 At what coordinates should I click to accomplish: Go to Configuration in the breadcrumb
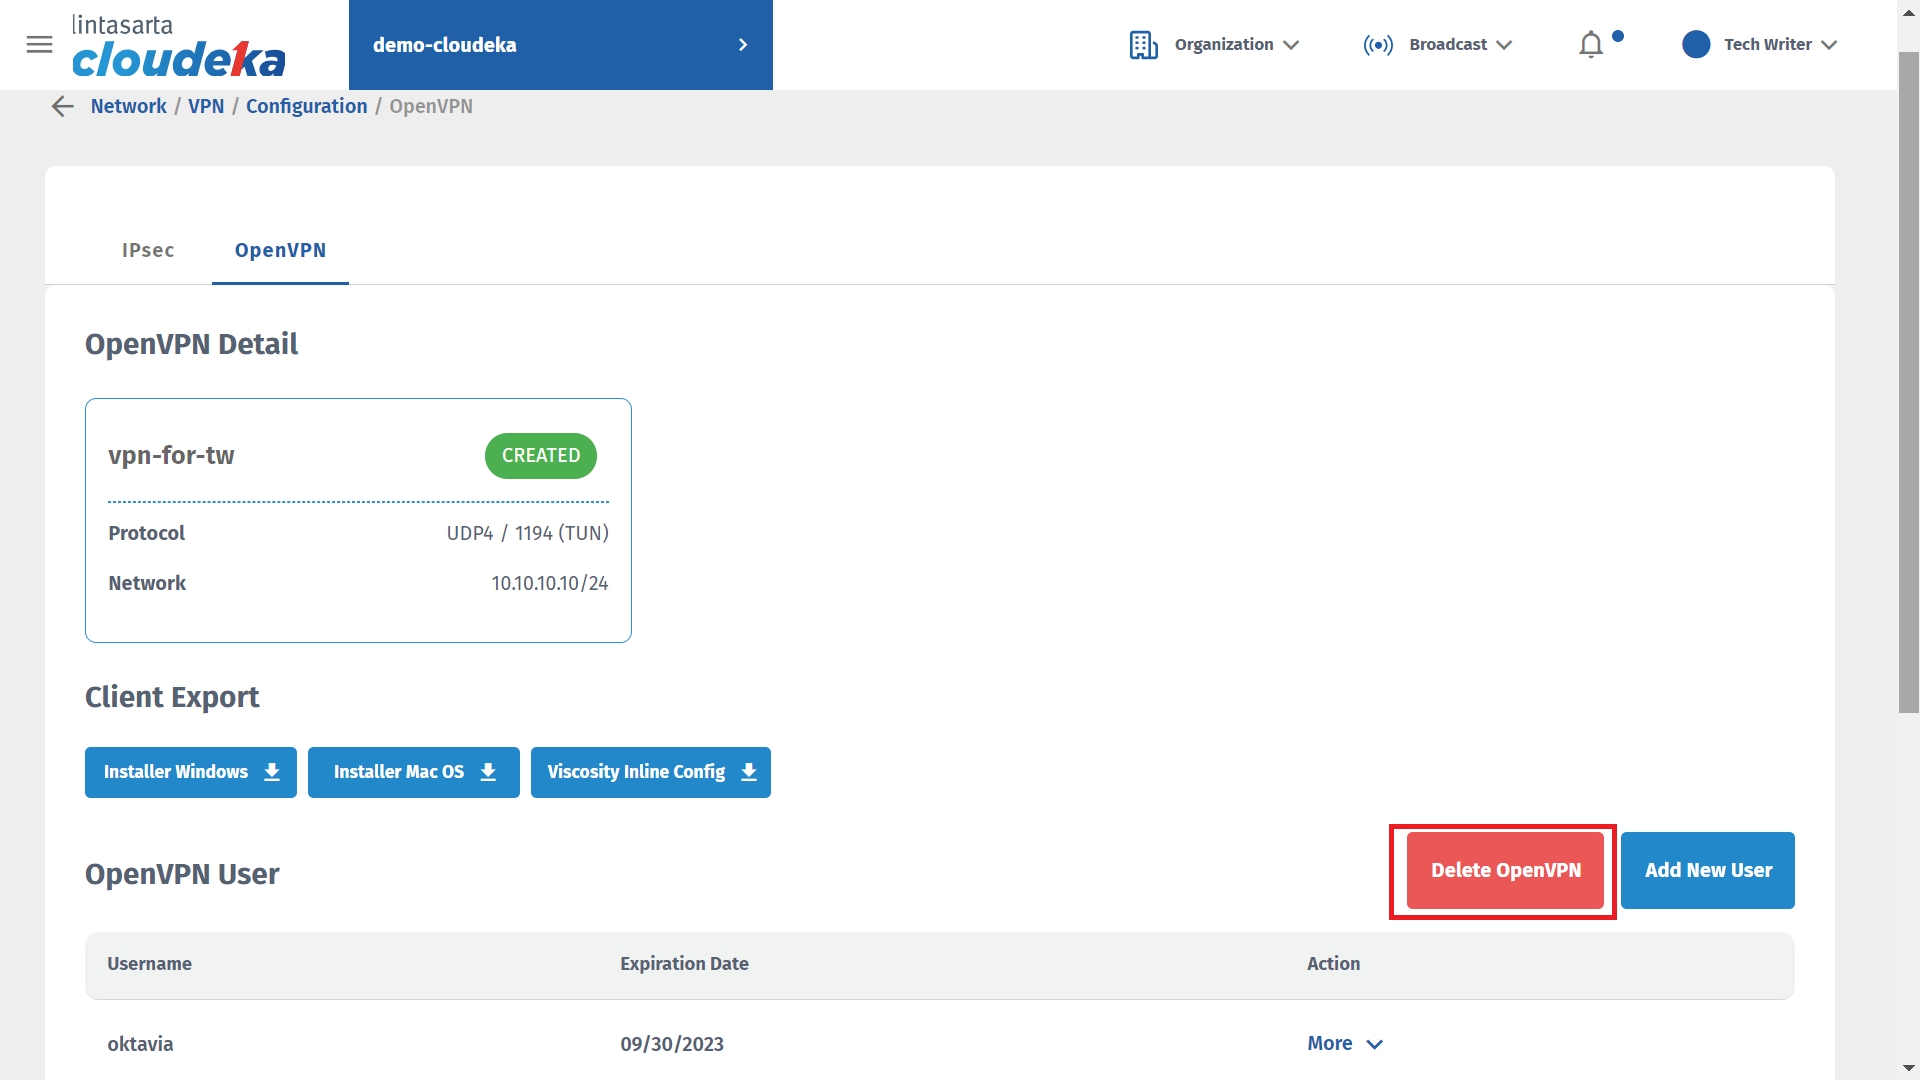(306, 106)
